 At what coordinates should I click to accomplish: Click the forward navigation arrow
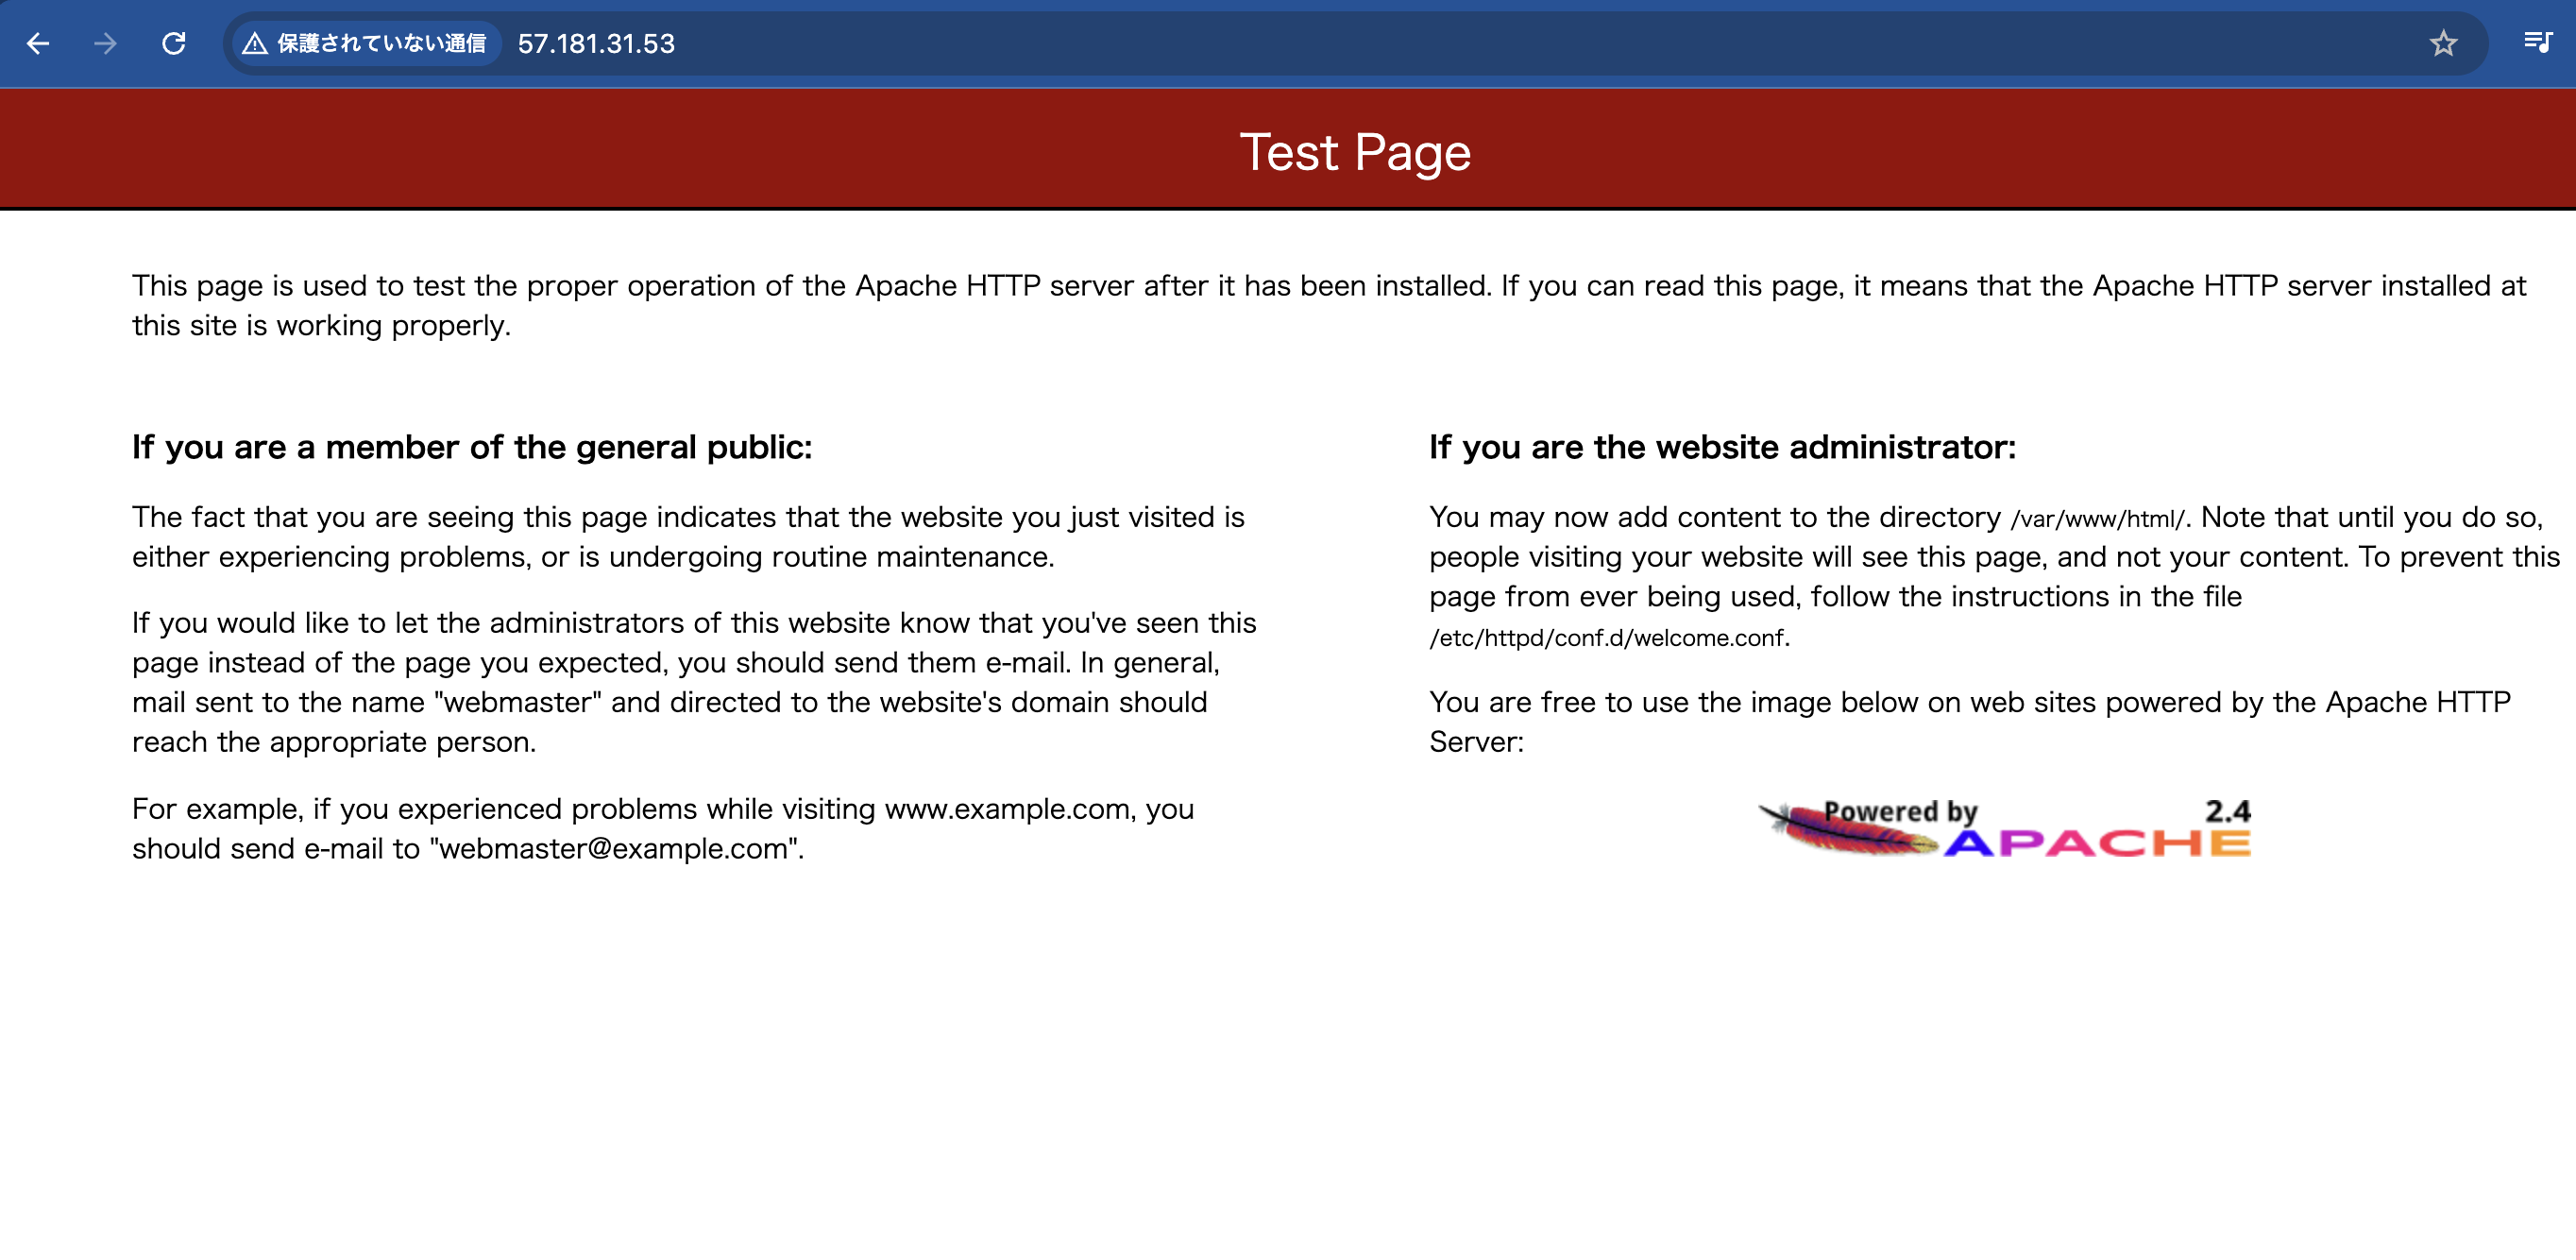coord(105,44)
